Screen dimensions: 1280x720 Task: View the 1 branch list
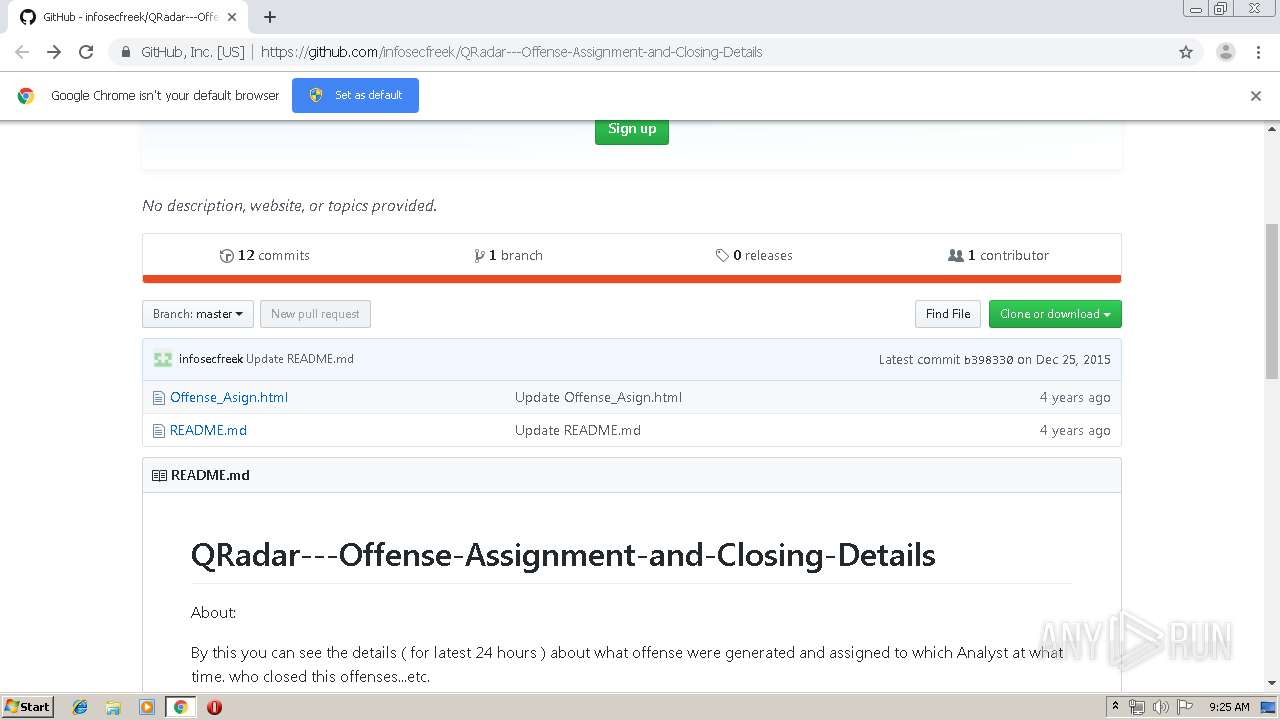(x=509, y=255)
